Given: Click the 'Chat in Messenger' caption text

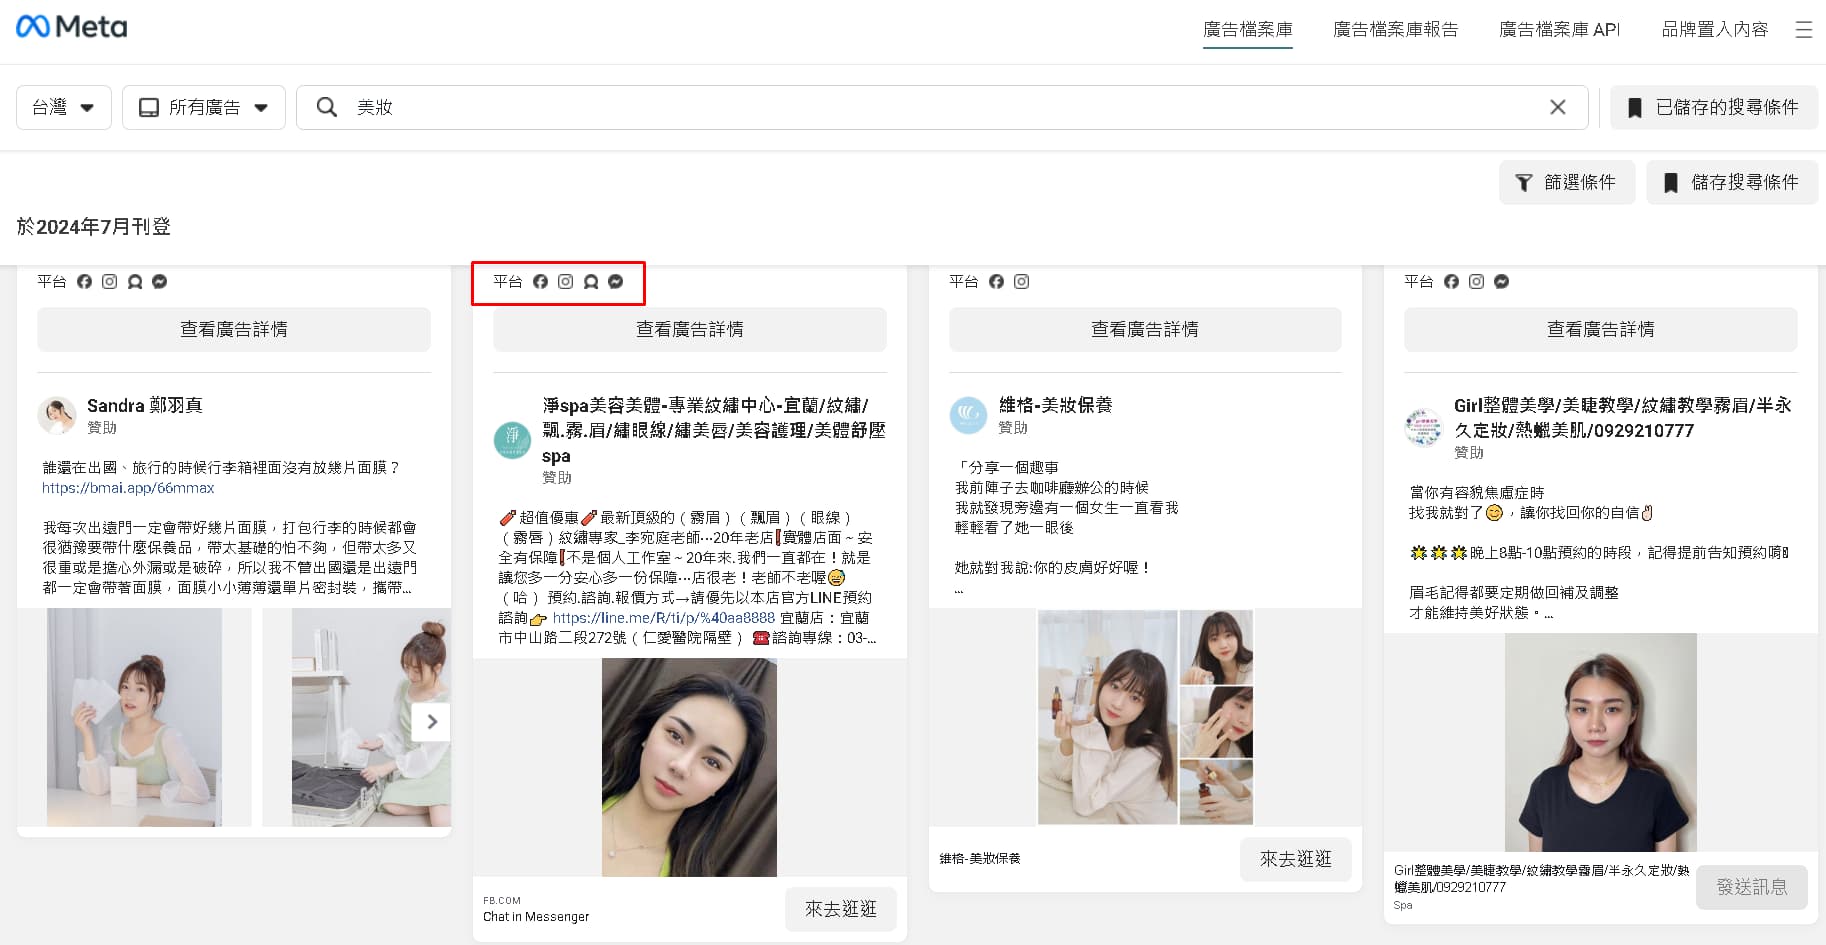Looking at the screenshot, I should coord(536,917).
